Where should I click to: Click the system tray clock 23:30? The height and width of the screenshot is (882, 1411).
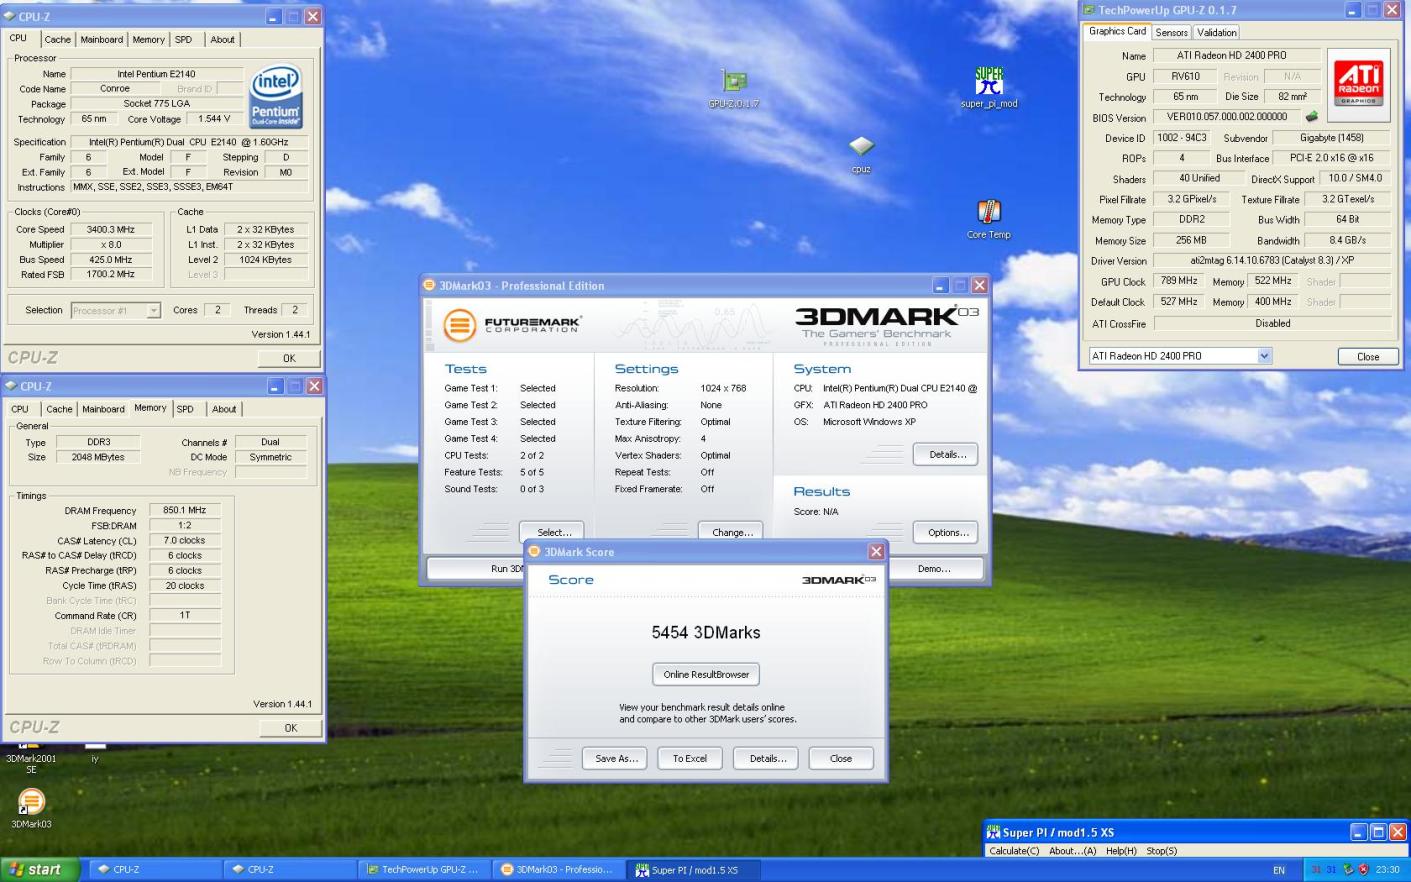tap(1387, 870)
